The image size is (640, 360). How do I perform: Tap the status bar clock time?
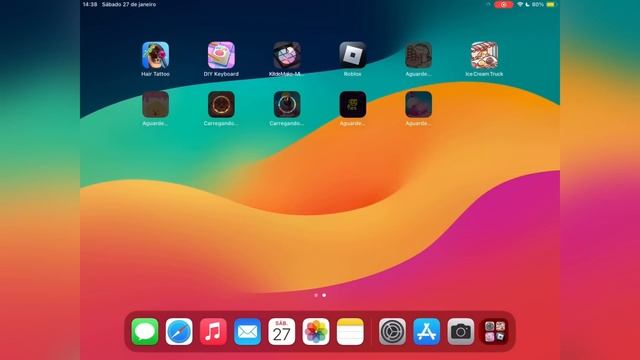pos(90,4)
